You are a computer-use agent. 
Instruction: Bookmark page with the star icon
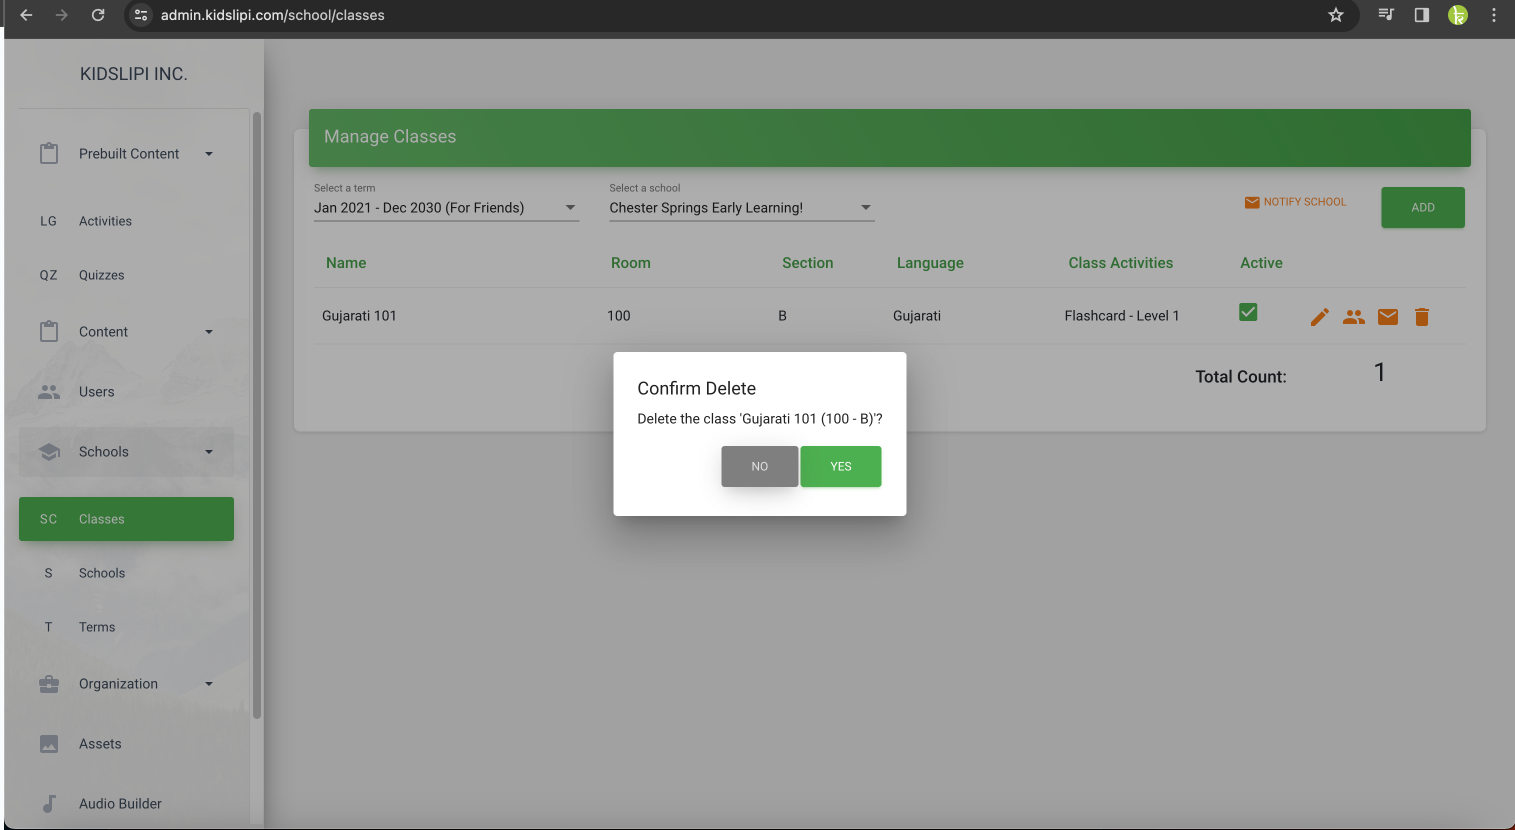pos(1336,15)
